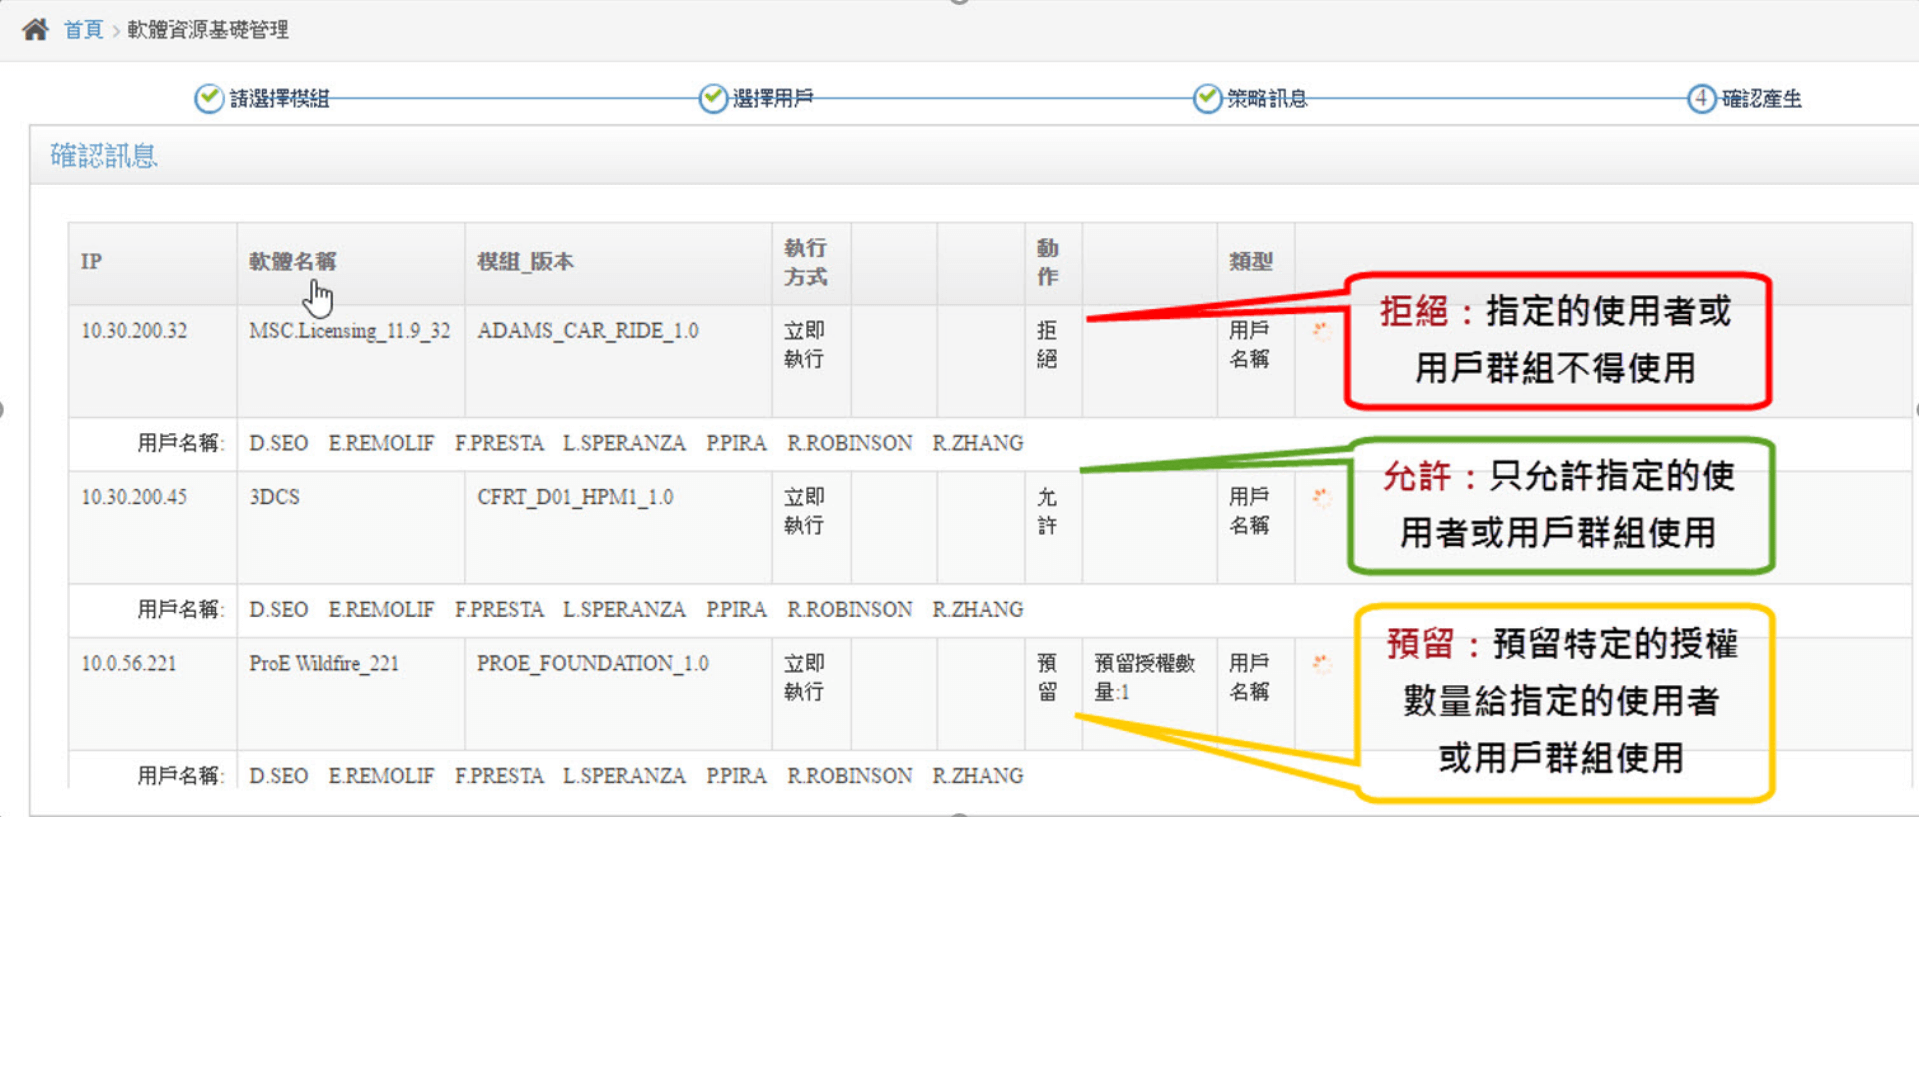This screenshot has width=1920, height=1080.
Task: Click user L.SPERANZA under ProE Wildfire row
Action: [x=624, y=776]
